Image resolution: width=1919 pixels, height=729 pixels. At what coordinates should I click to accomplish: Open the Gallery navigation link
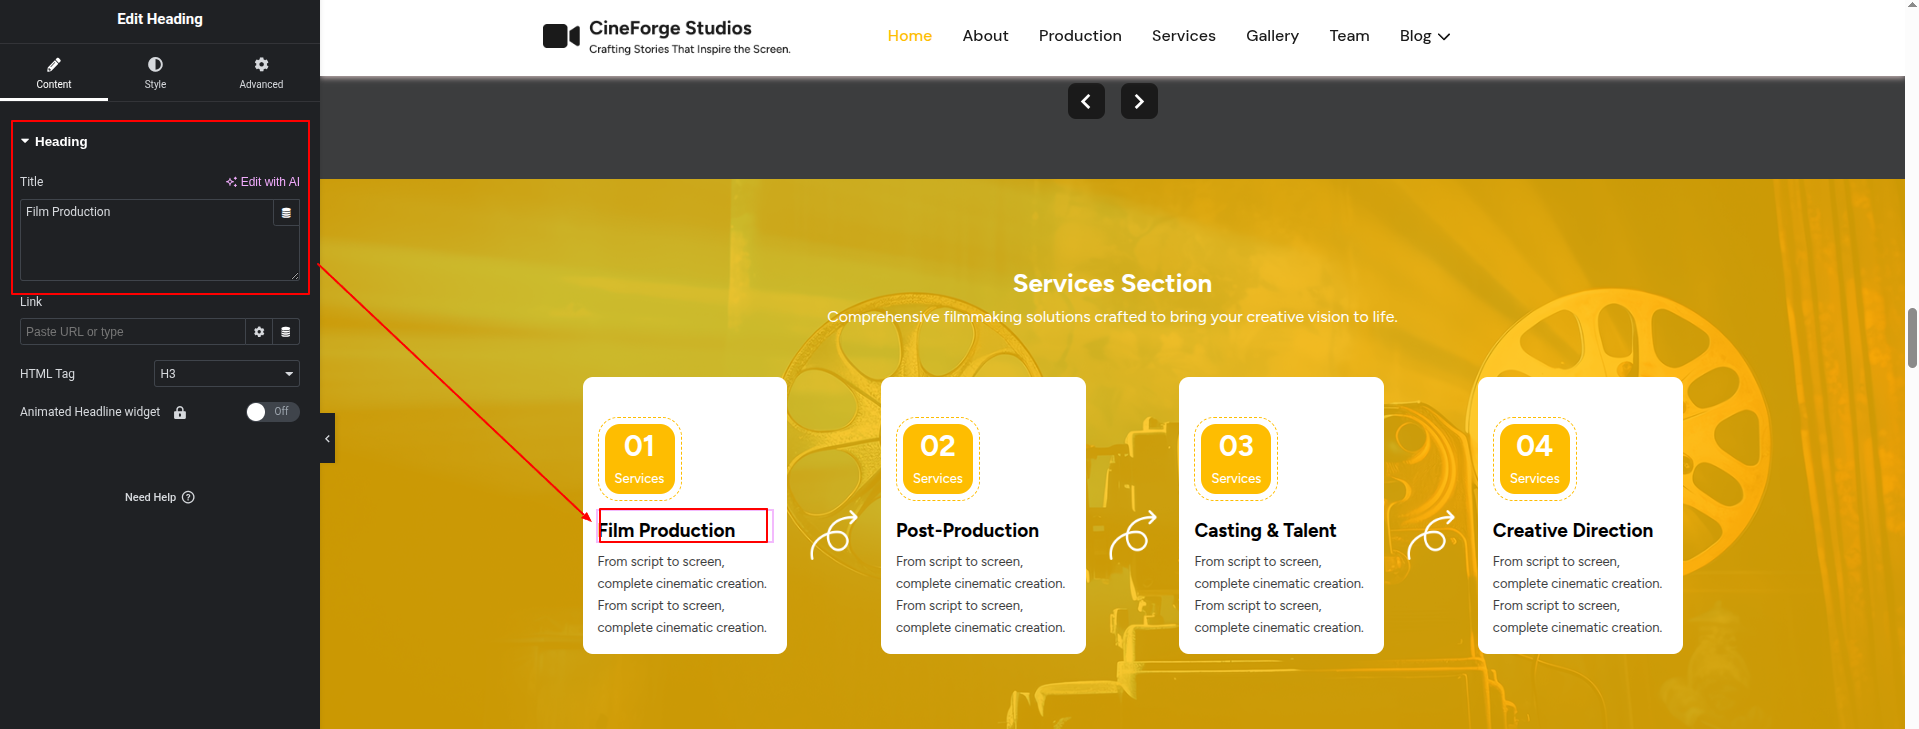tap(1272, 36)
